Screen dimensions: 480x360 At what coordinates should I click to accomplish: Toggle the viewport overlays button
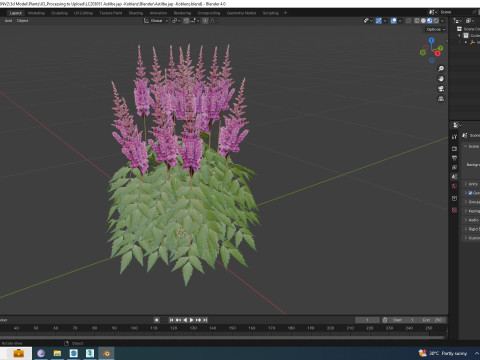point(394,21)
